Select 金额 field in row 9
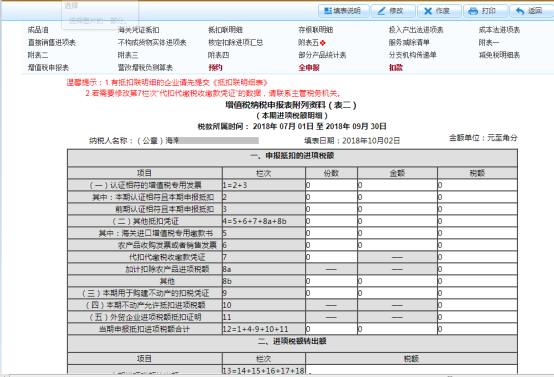This screenshot has width=554, height=377. click(x=397, y=293)
